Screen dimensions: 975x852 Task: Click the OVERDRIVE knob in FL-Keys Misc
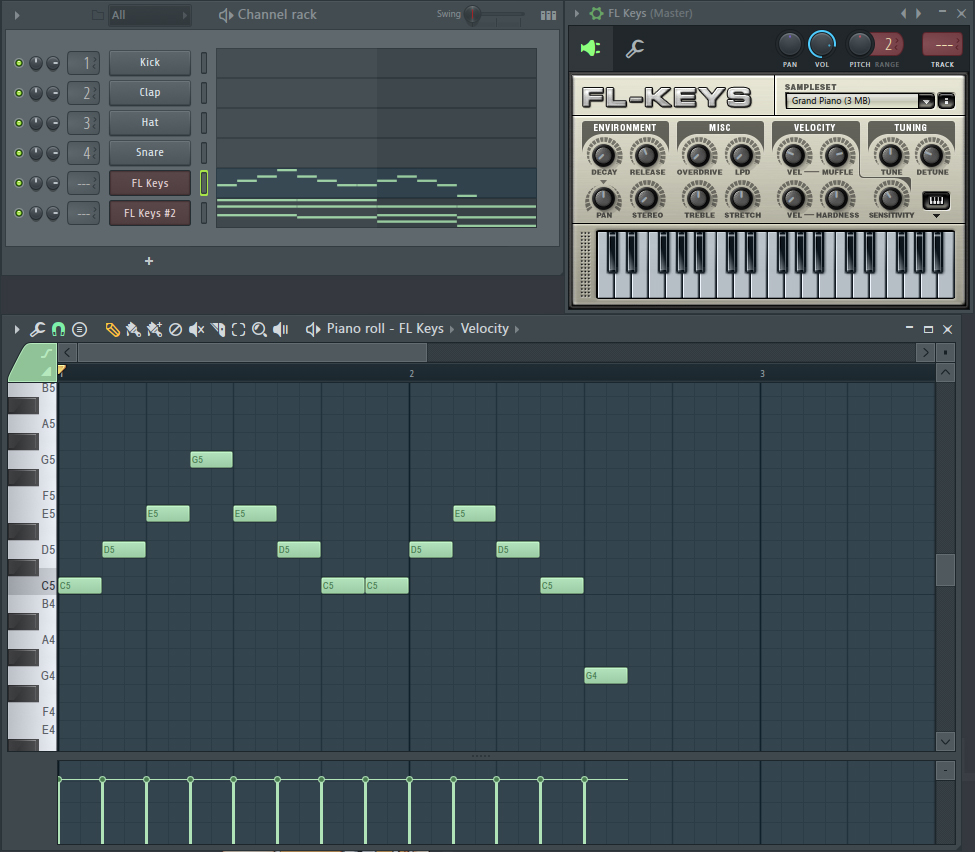(x=698, y=155)
